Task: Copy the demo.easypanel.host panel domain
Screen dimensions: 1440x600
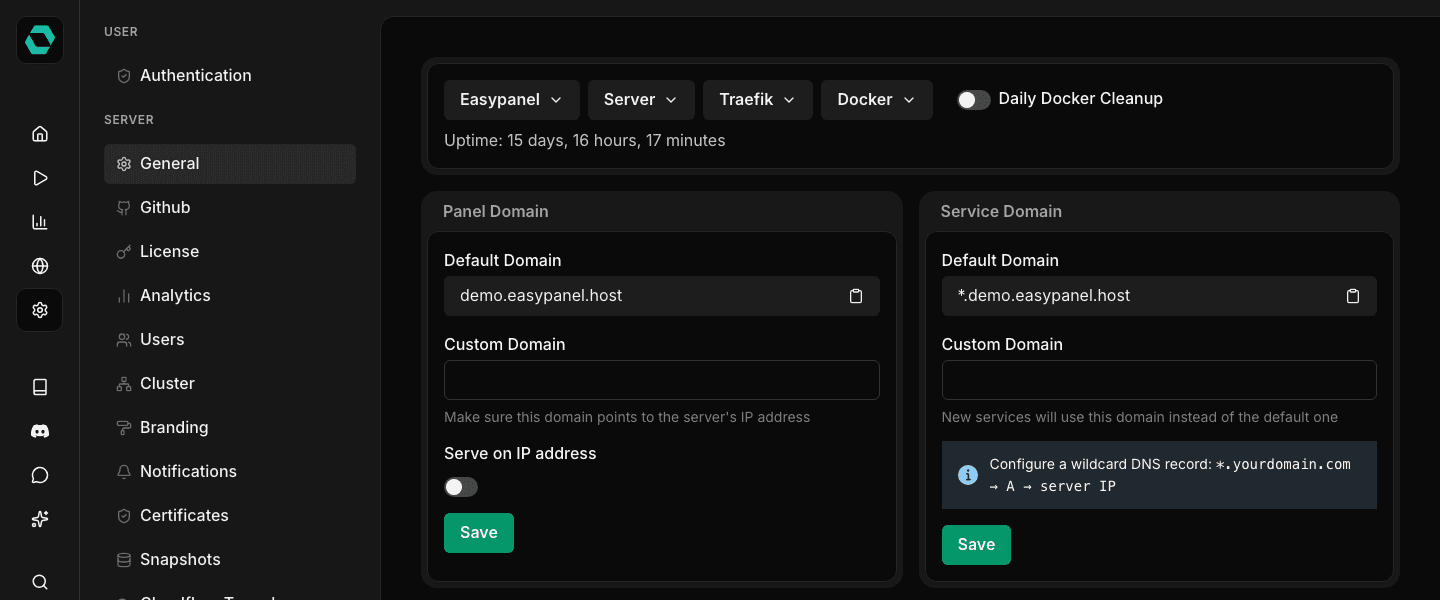Action: click(x=856, y=296)
